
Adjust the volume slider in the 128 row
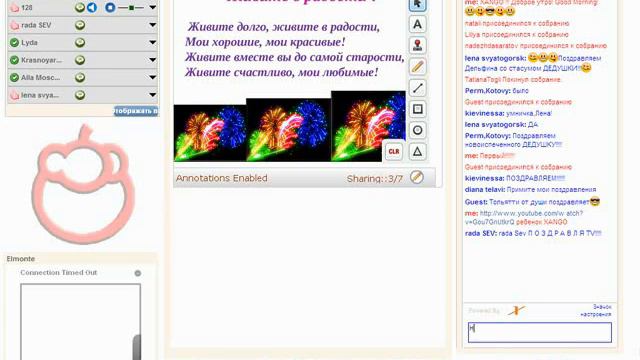[x=131, y=7]
